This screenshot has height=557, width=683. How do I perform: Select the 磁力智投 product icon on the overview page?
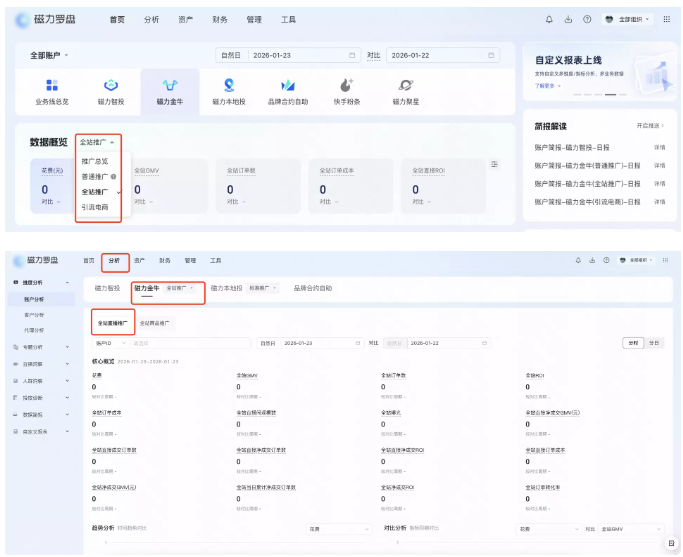click(x=111, y=85)
